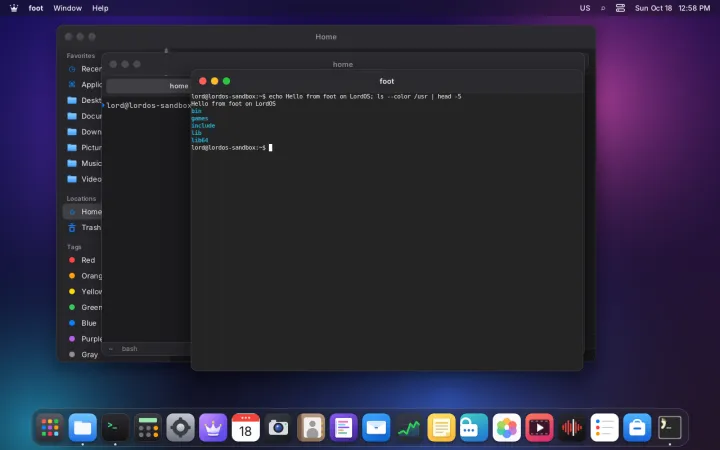Open the Window menu
This screenshot has height=450, width=720.
(68, 8)
